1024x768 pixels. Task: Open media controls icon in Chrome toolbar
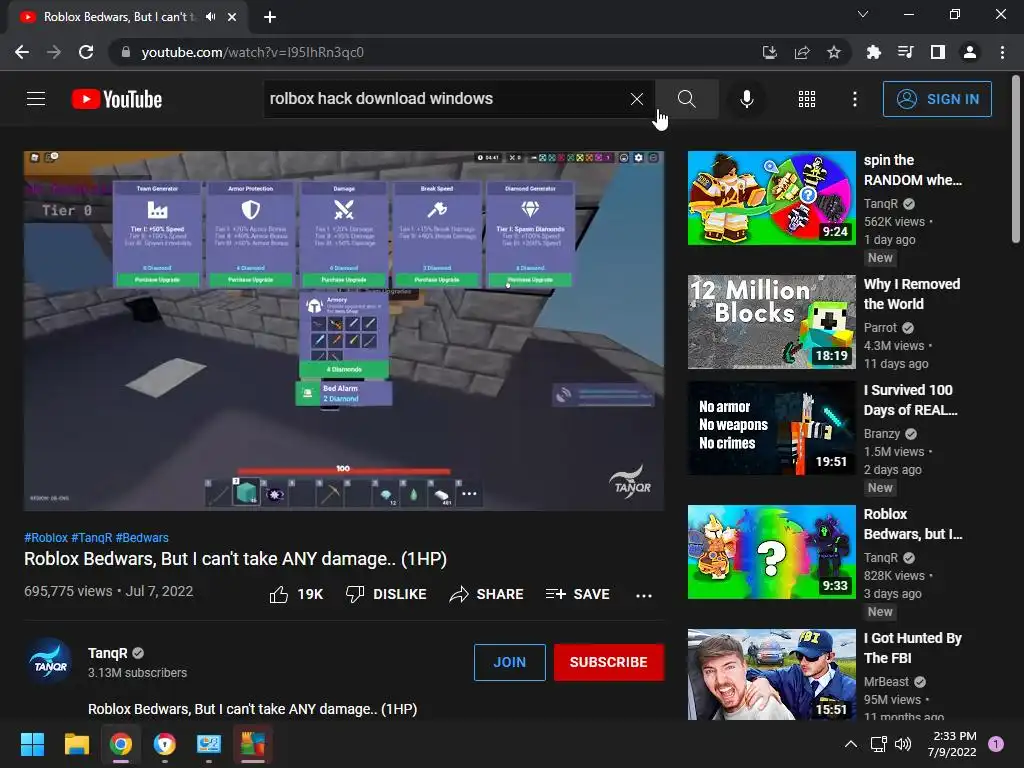(x=905, y=52)
